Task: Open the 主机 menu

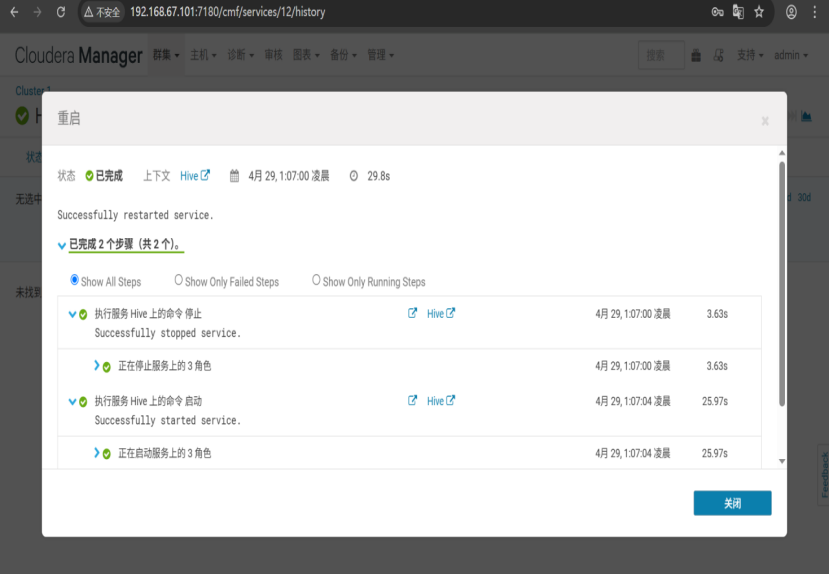Action: coord(203,55)
